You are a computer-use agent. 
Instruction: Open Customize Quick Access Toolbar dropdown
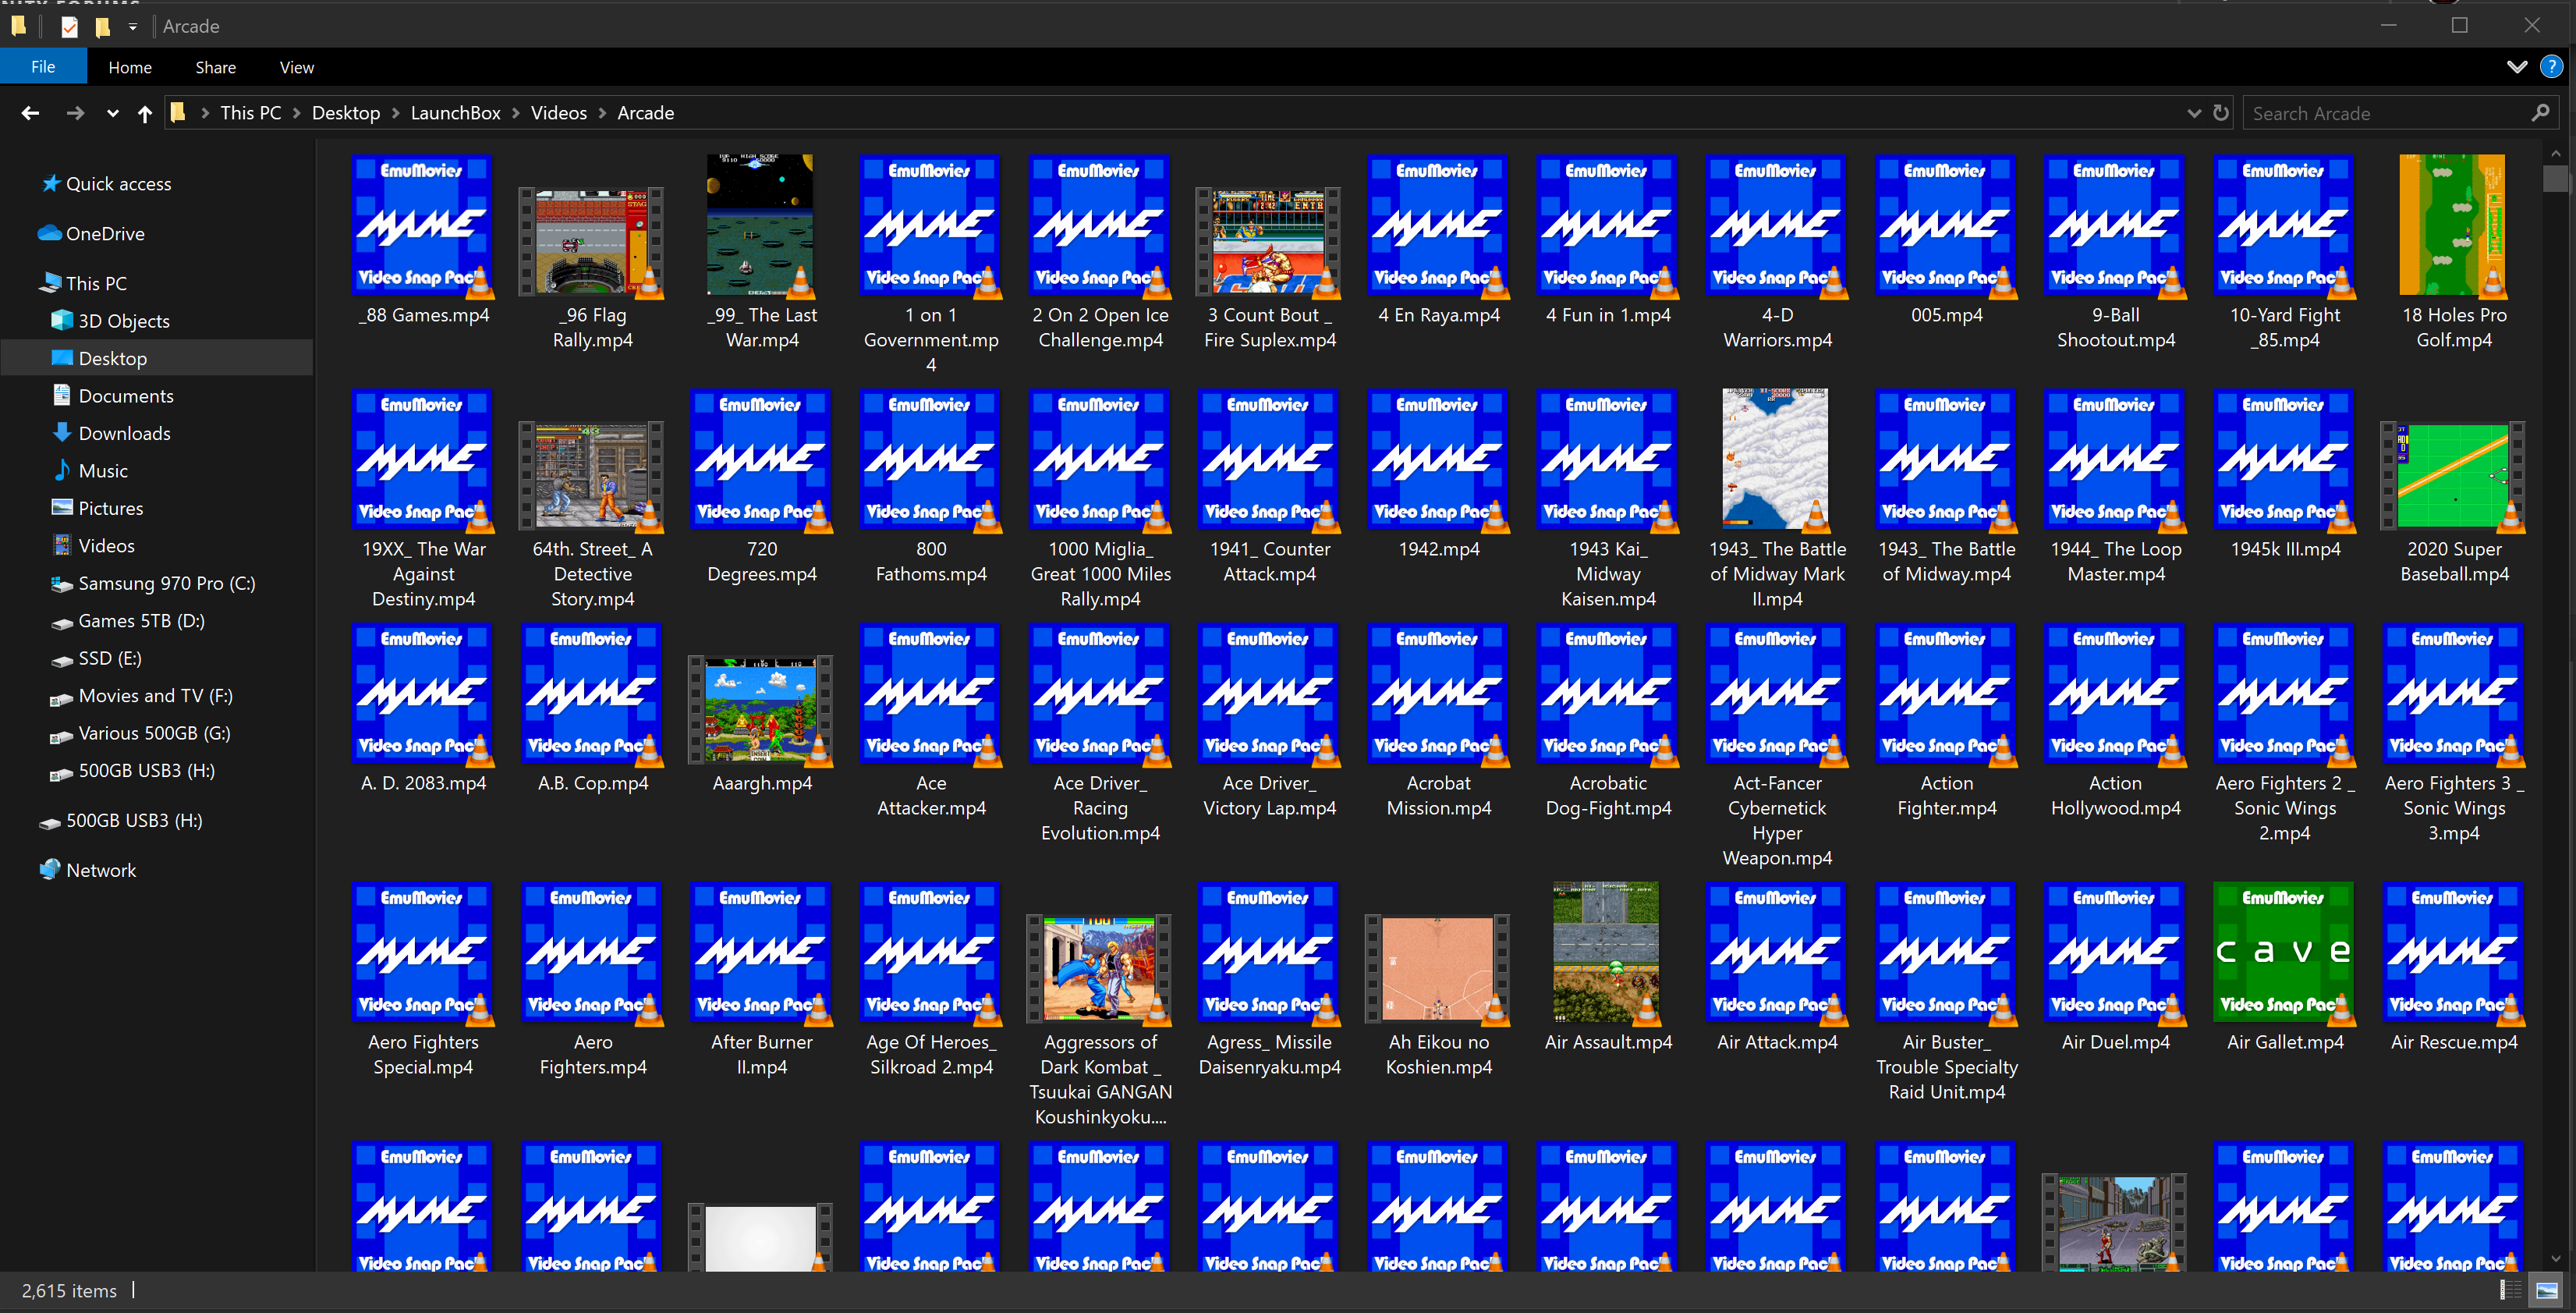click(x=132, y=26)
